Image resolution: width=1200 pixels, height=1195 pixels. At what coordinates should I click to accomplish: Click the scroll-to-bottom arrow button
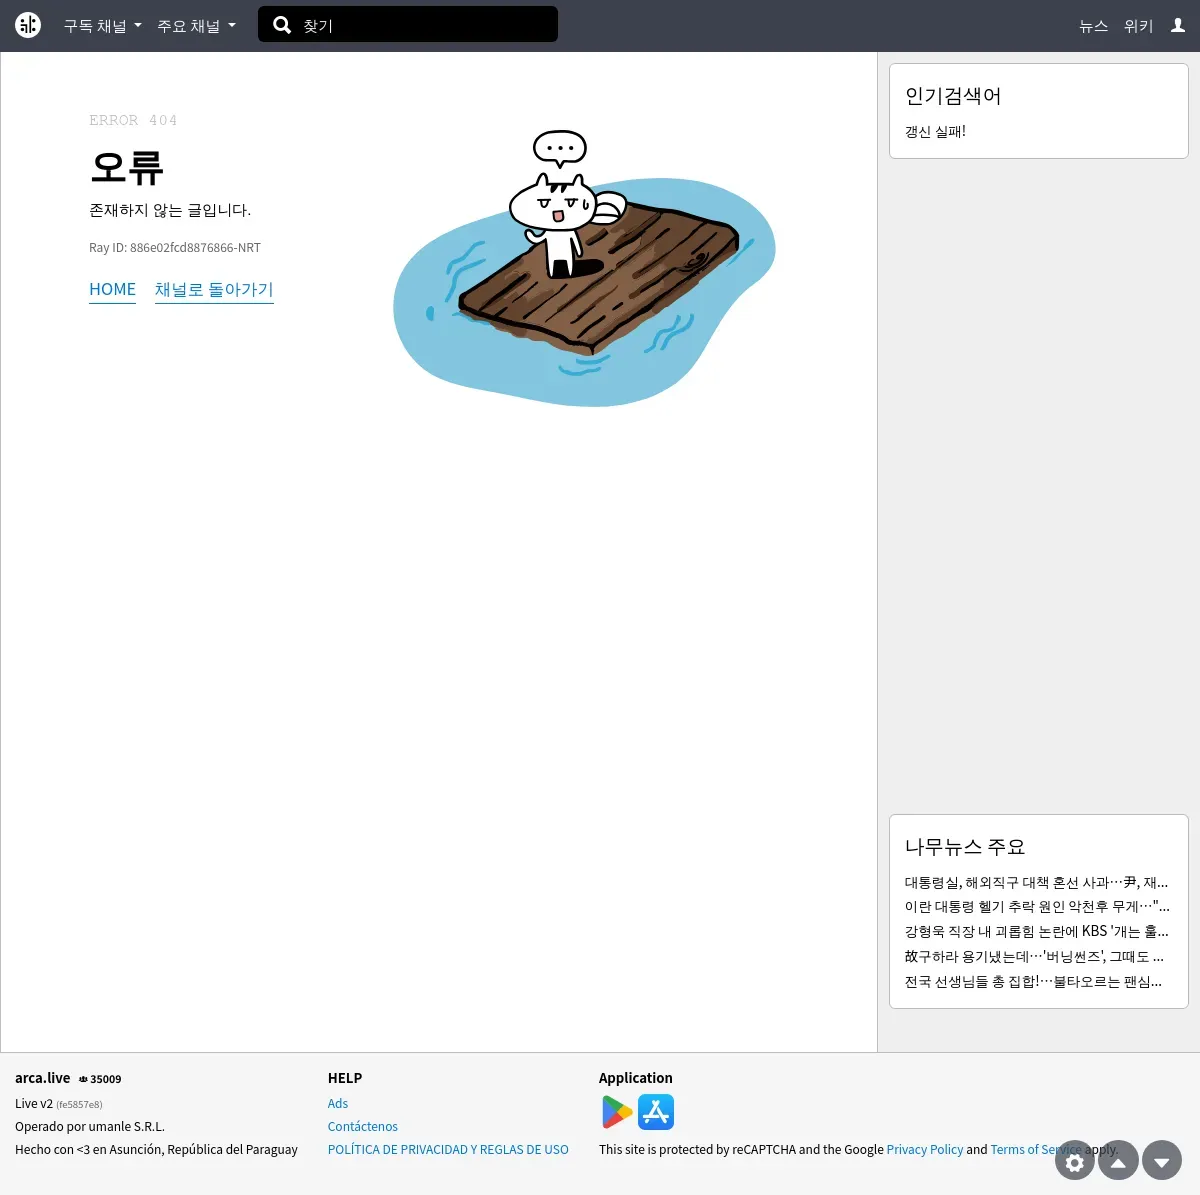click(x=1162, y=1161)
